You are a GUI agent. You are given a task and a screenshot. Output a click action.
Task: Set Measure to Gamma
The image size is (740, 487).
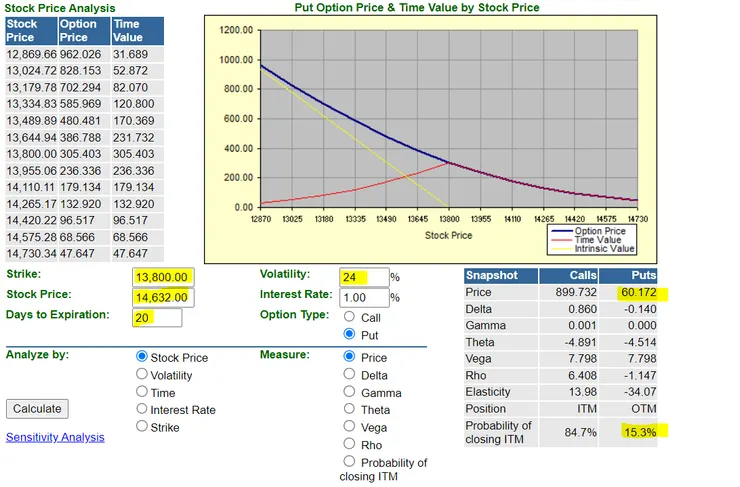click(x=349, y=391)
